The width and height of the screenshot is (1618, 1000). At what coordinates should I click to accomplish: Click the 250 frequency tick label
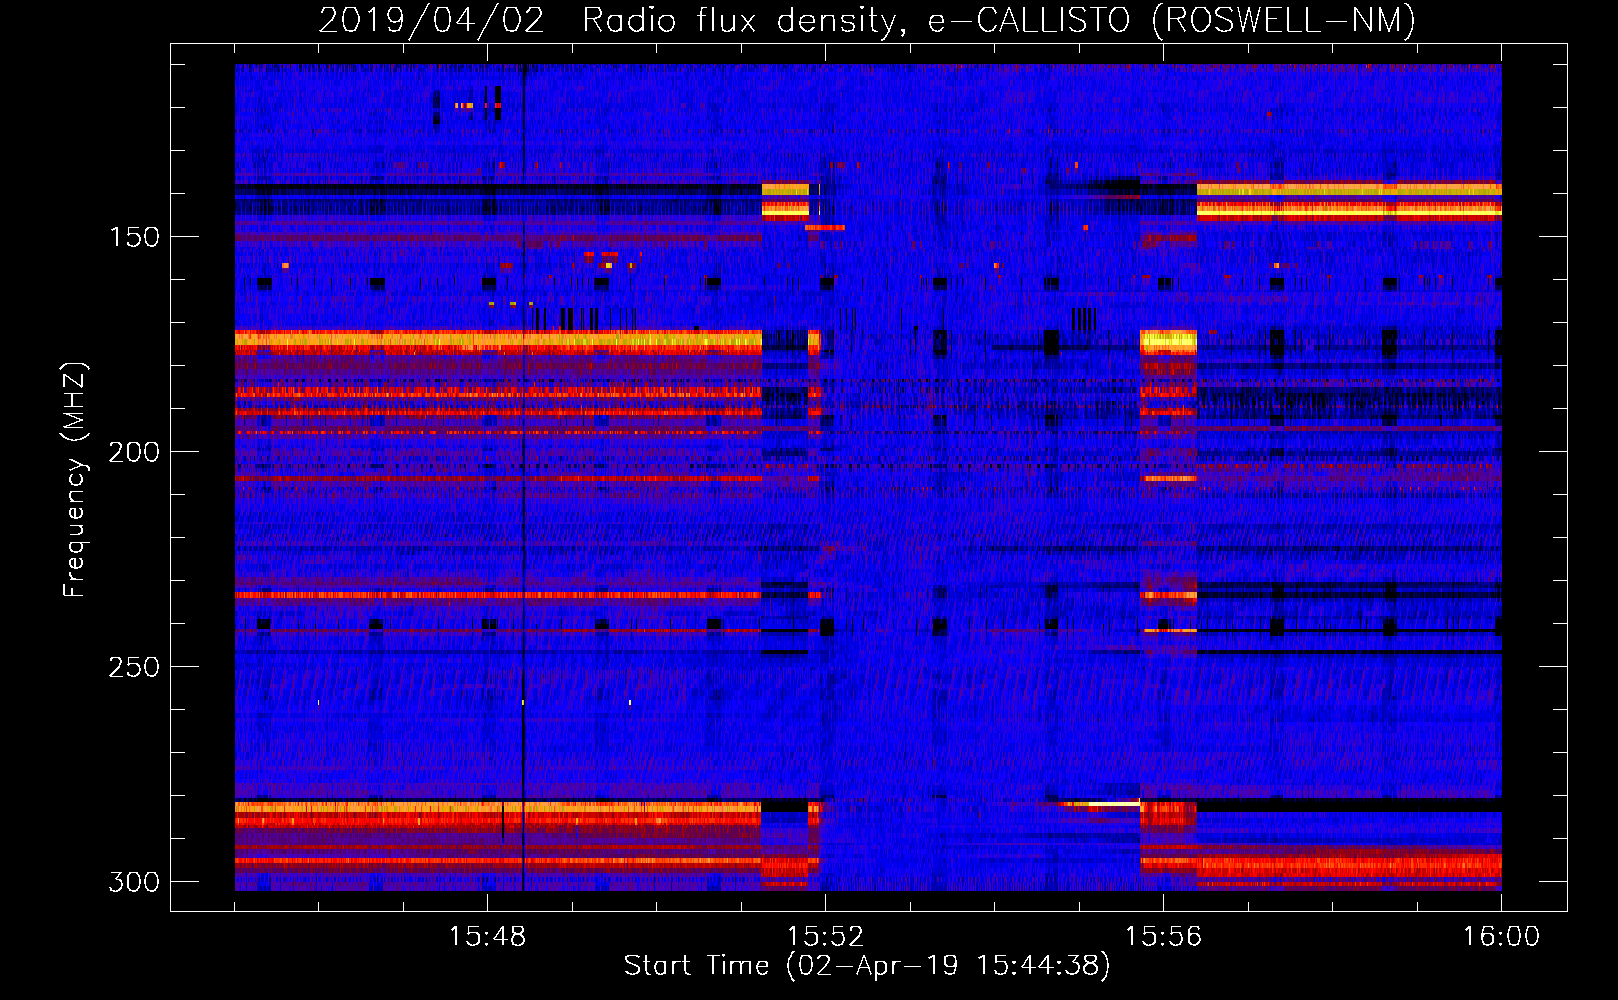[x=134, y=667]
